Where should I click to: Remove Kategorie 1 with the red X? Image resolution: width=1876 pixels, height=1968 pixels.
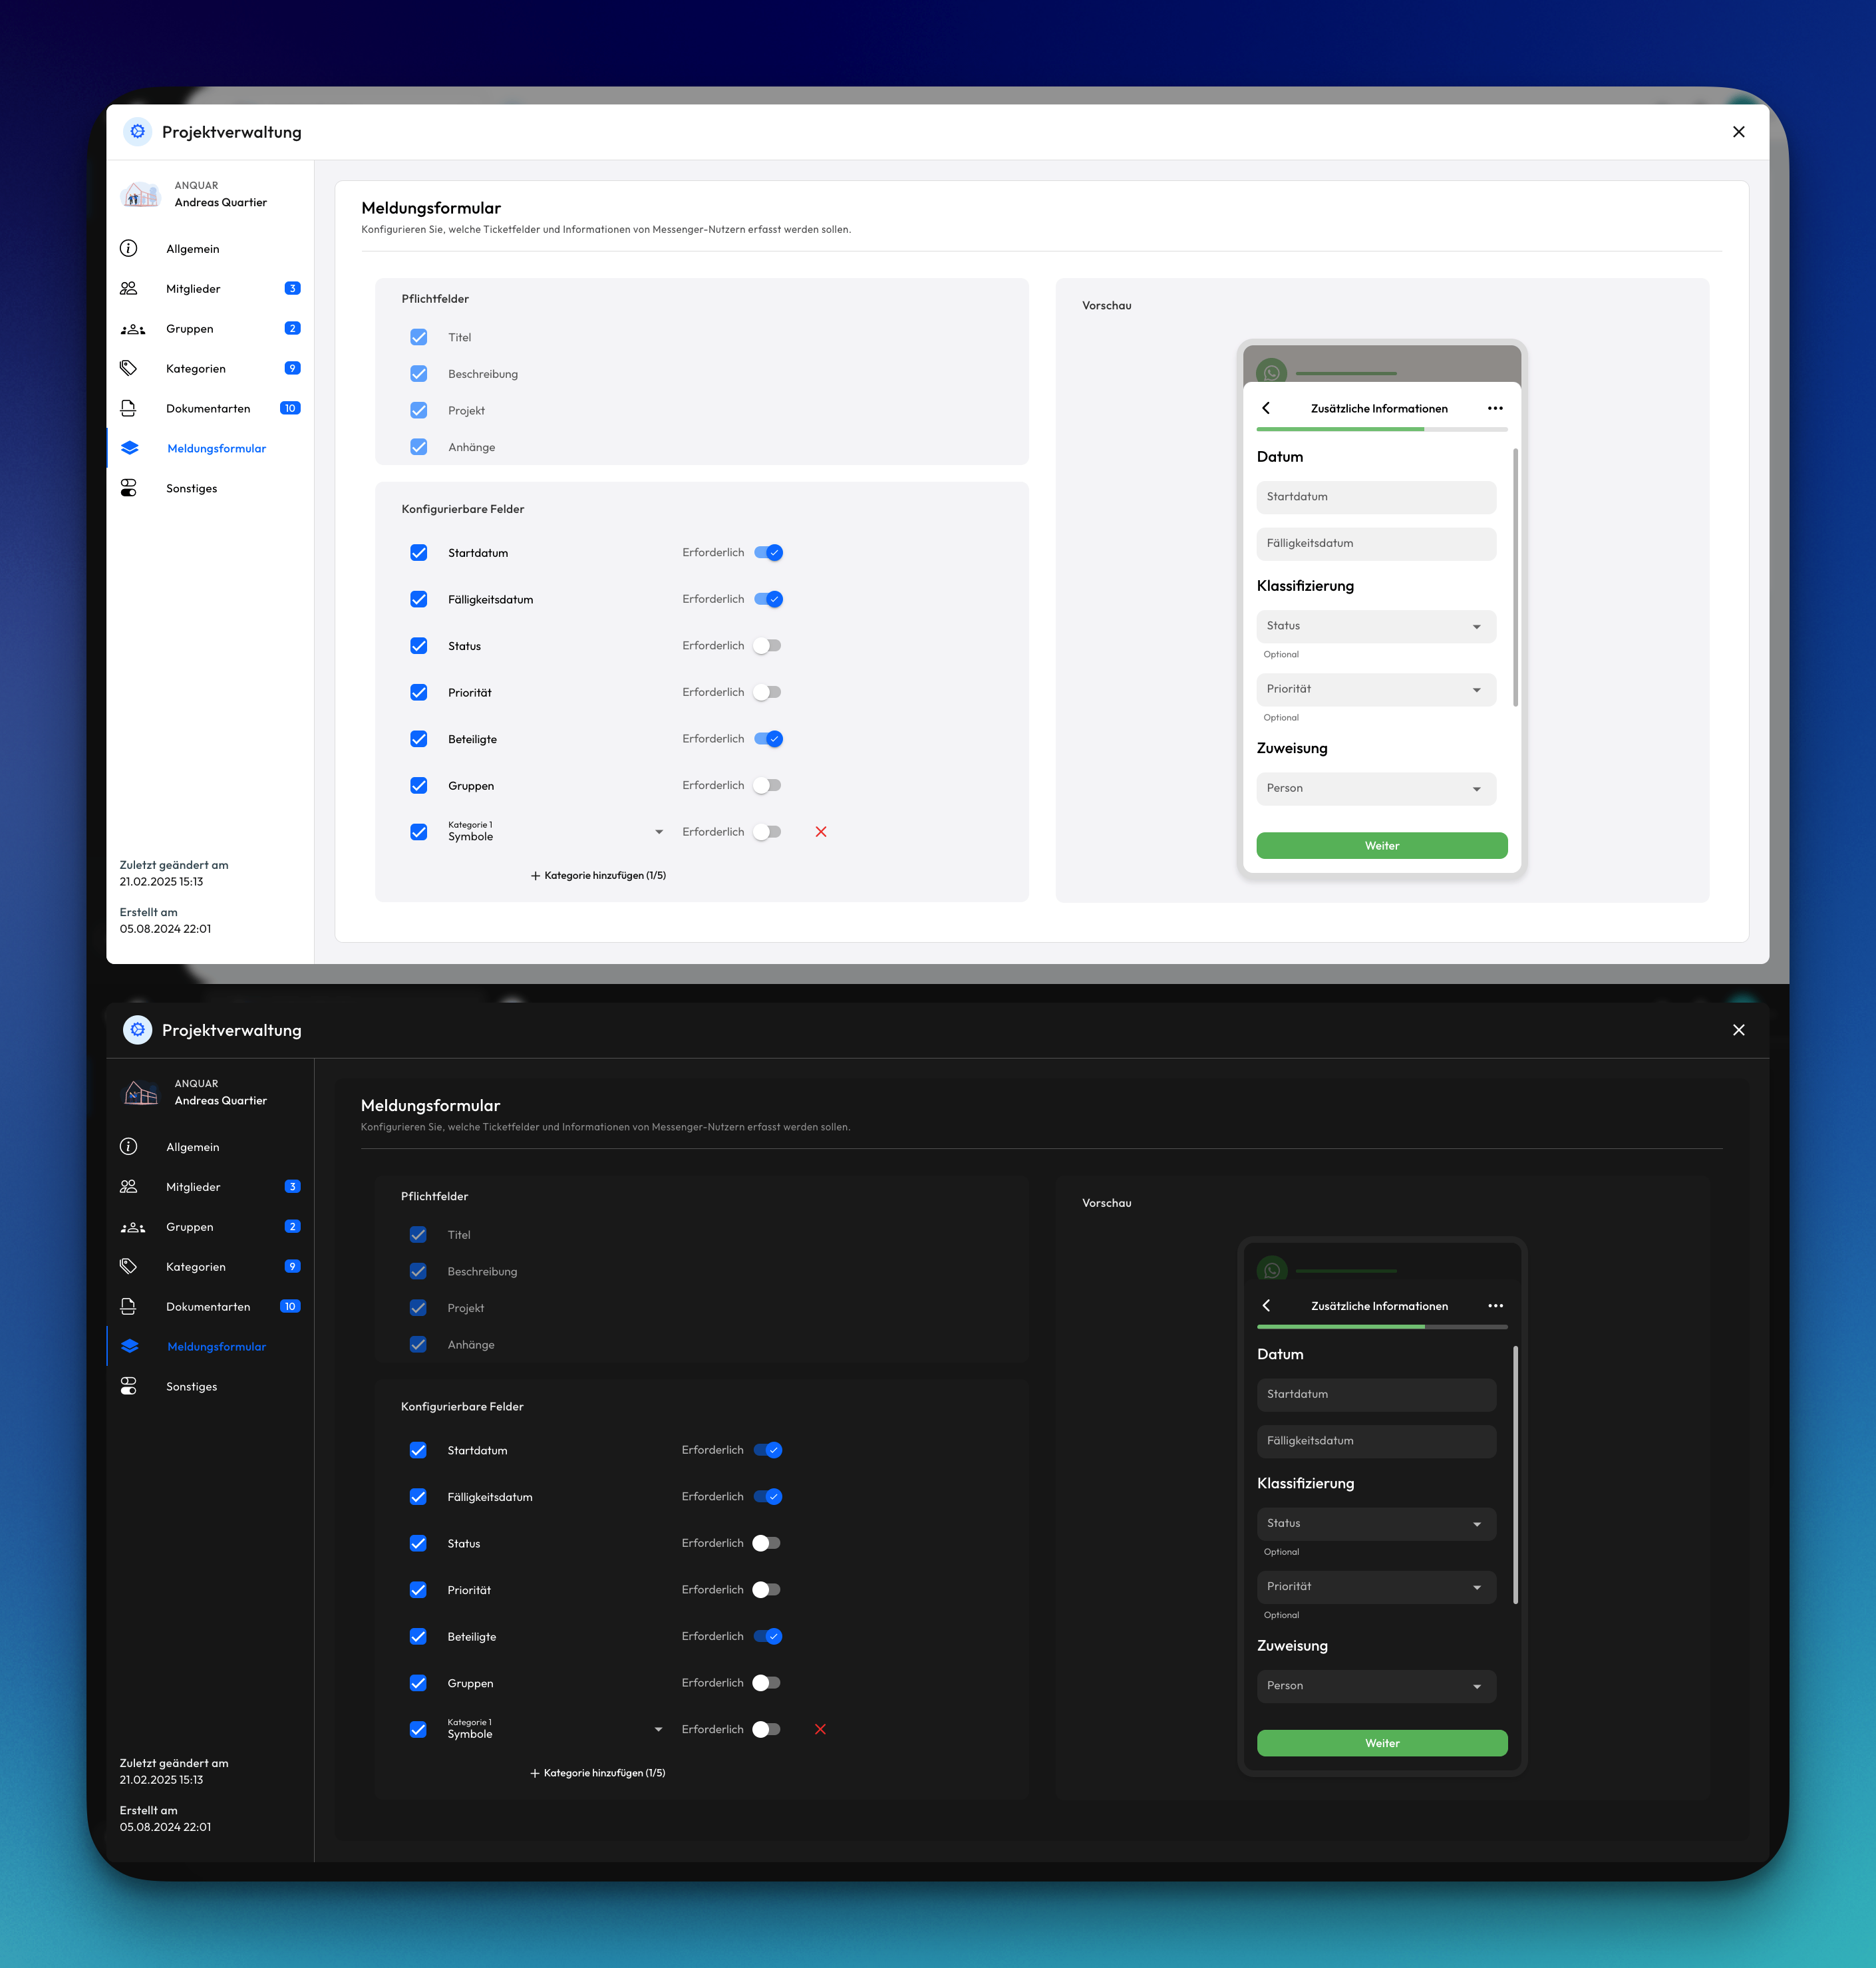820,831
